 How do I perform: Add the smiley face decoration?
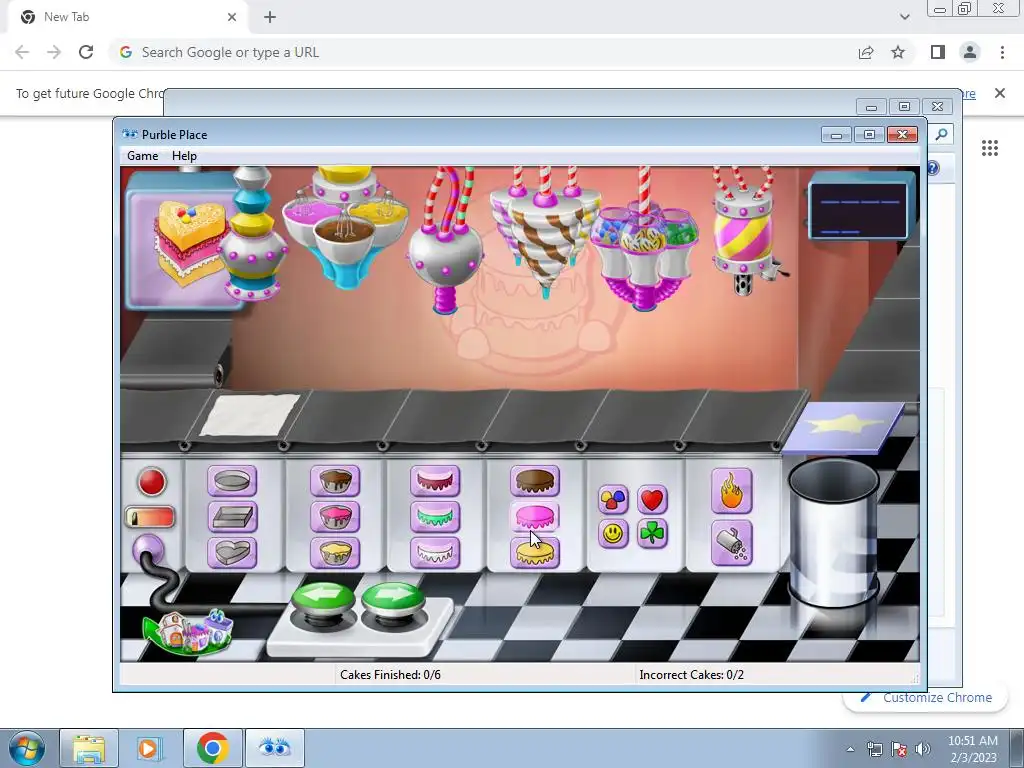613,534
